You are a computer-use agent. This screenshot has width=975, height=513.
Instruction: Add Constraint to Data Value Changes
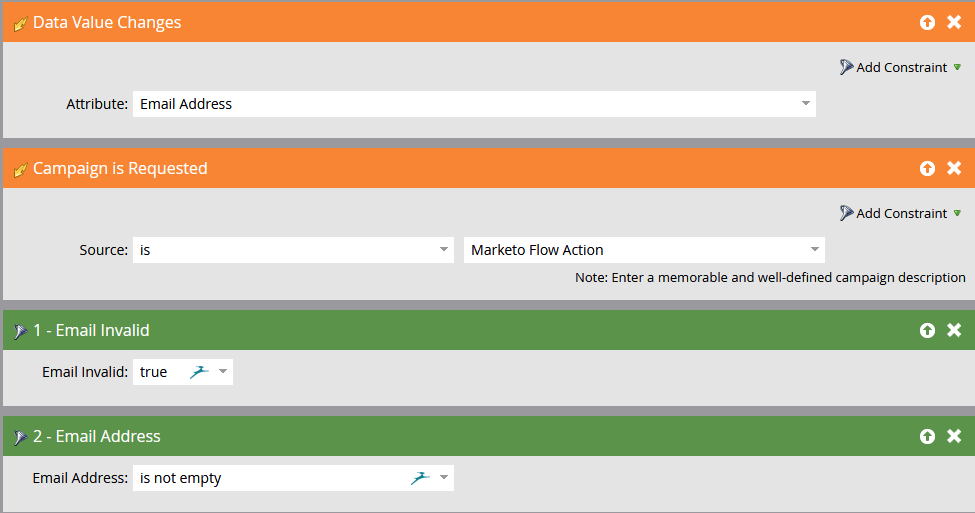point(900,67)
